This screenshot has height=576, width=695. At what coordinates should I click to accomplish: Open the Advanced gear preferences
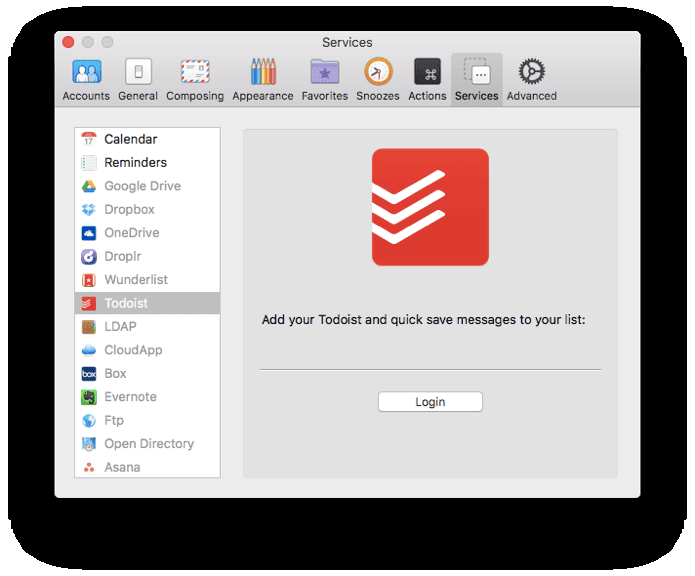532,80
